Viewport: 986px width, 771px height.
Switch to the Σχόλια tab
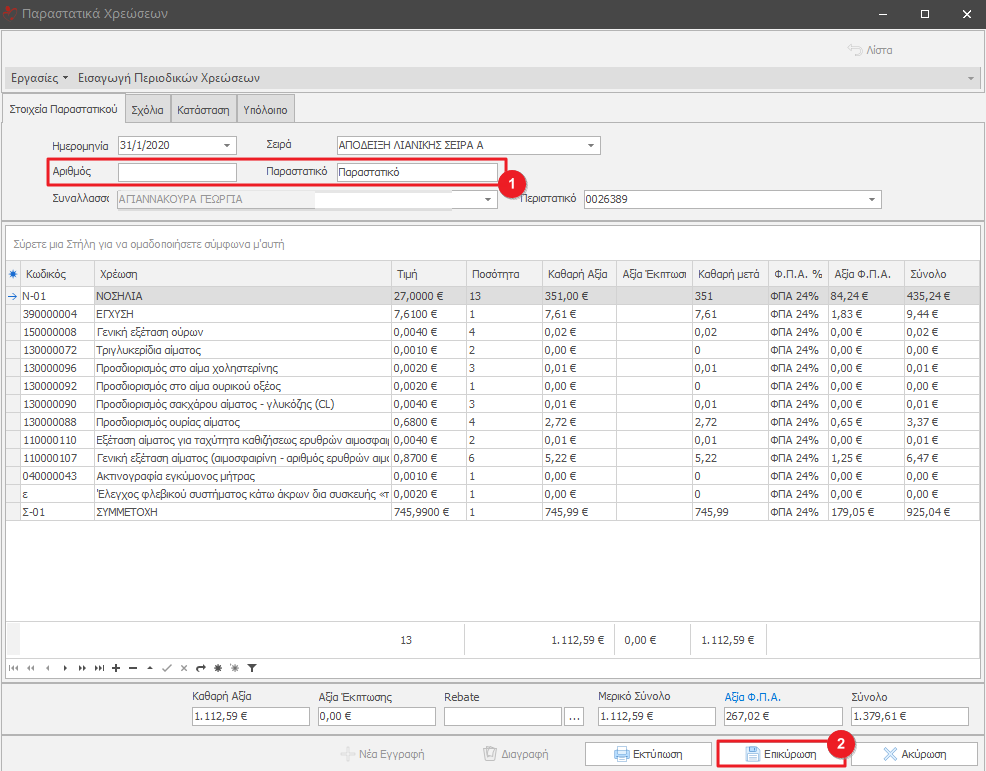(147, 110)
